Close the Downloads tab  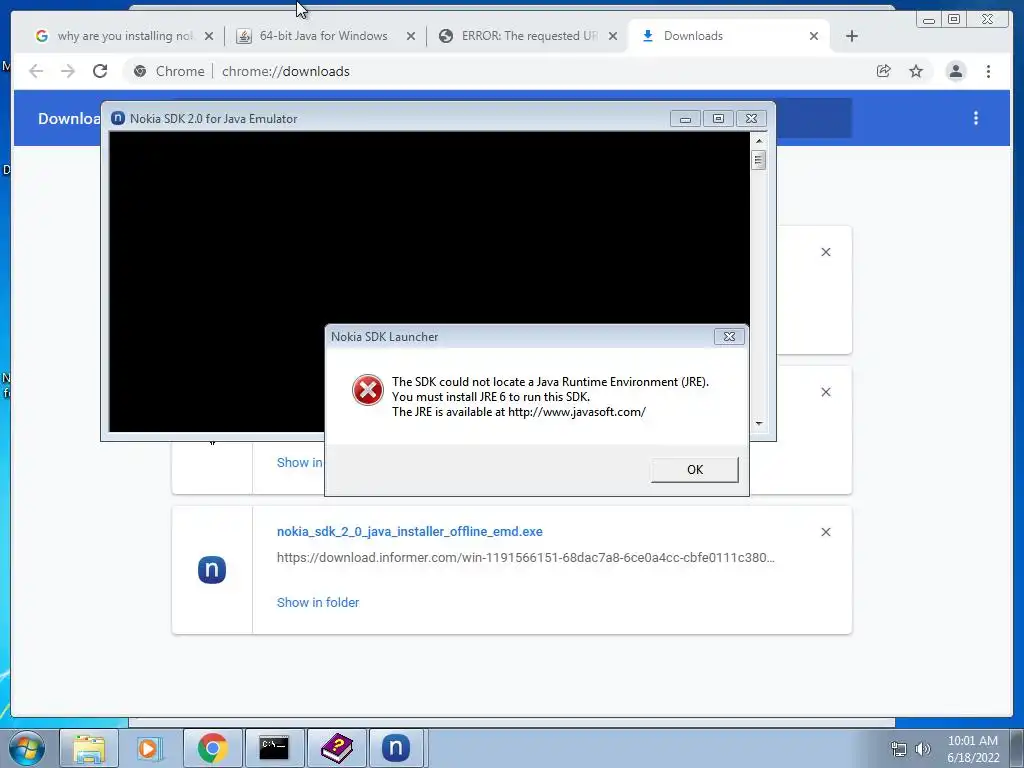click(x=814, y=36)
